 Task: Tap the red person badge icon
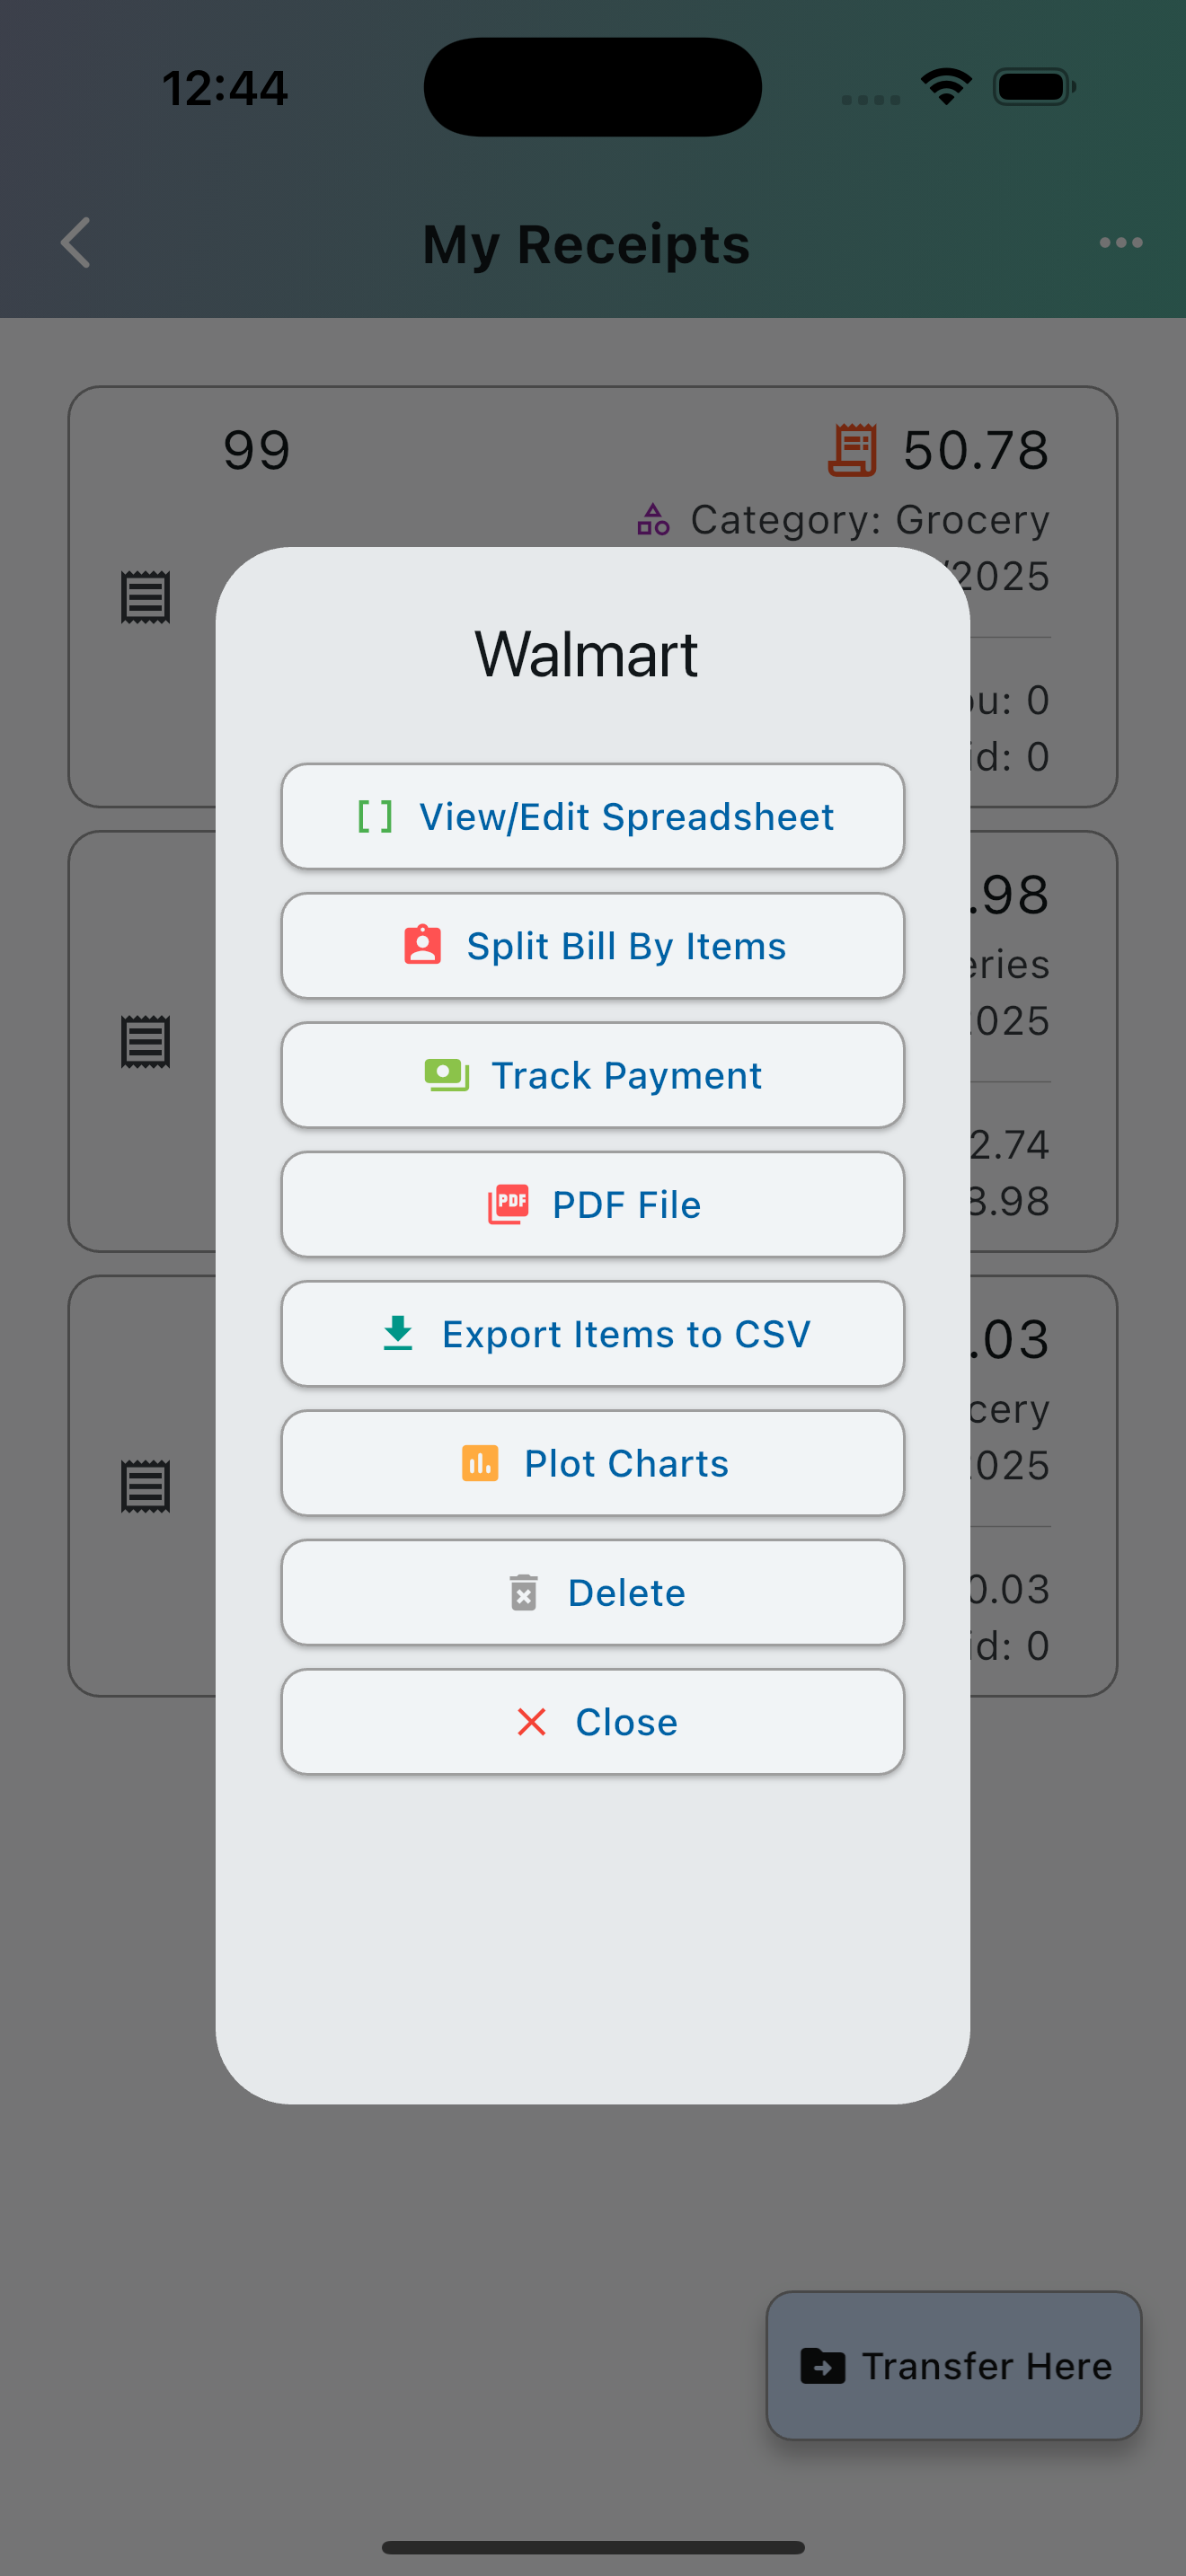[x=422, y=945]
